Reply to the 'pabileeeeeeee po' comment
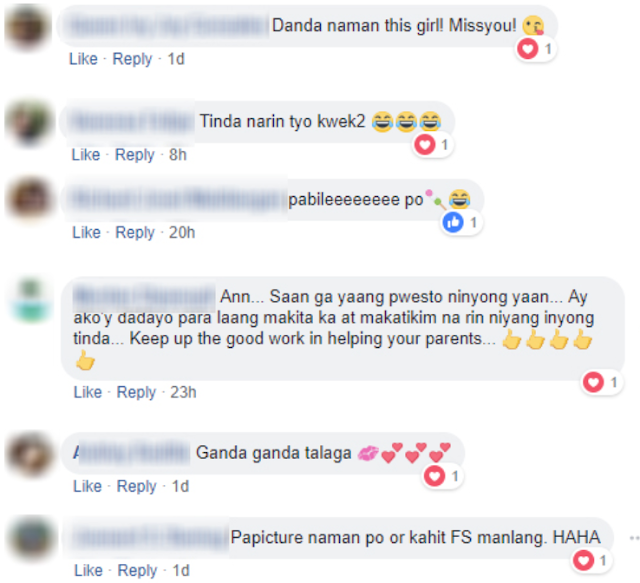Viewport: 640px width, 583px height. pos(135,233)
